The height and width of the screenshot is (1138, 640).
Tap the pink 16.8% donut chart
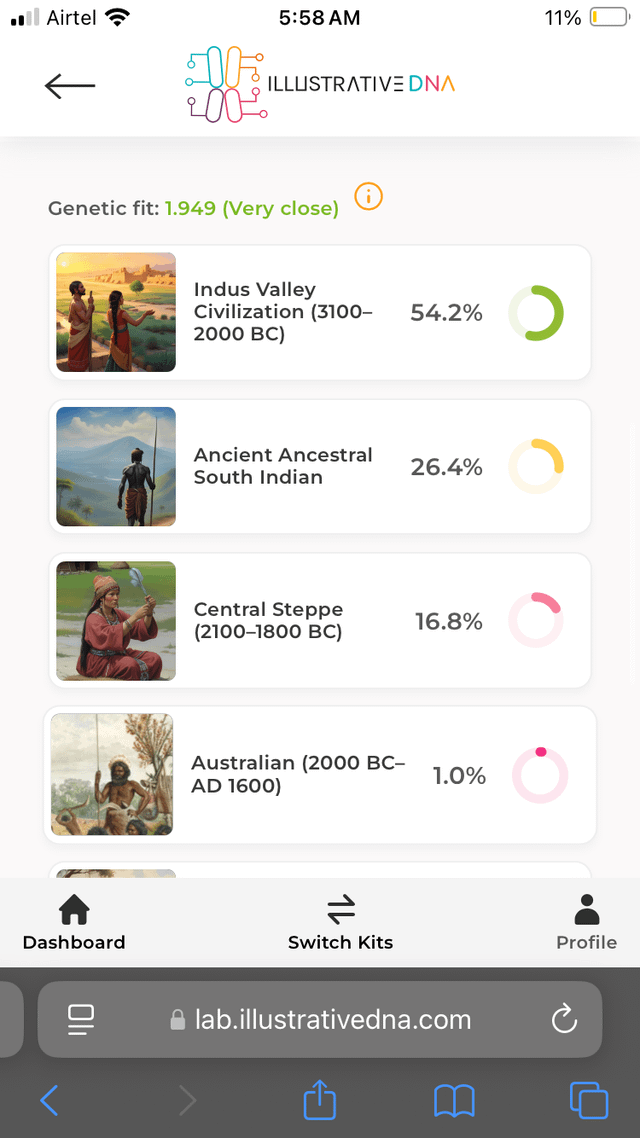click(536, 620)
